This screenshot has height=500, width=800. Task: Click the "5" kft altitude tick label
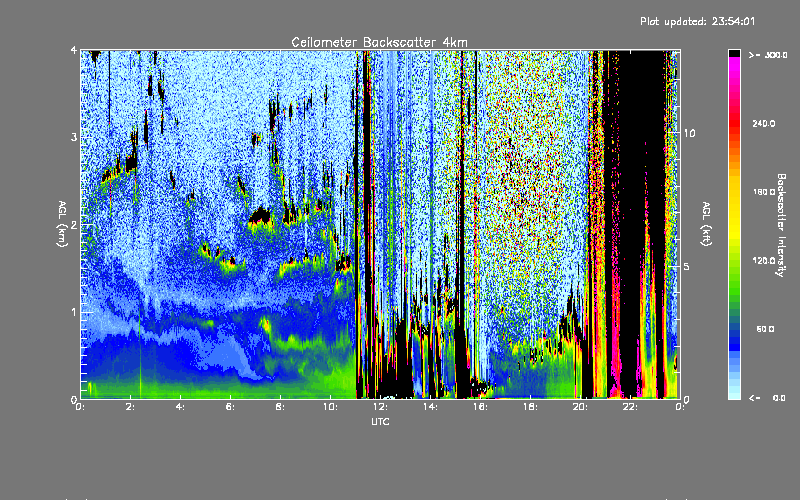point(687,267)
